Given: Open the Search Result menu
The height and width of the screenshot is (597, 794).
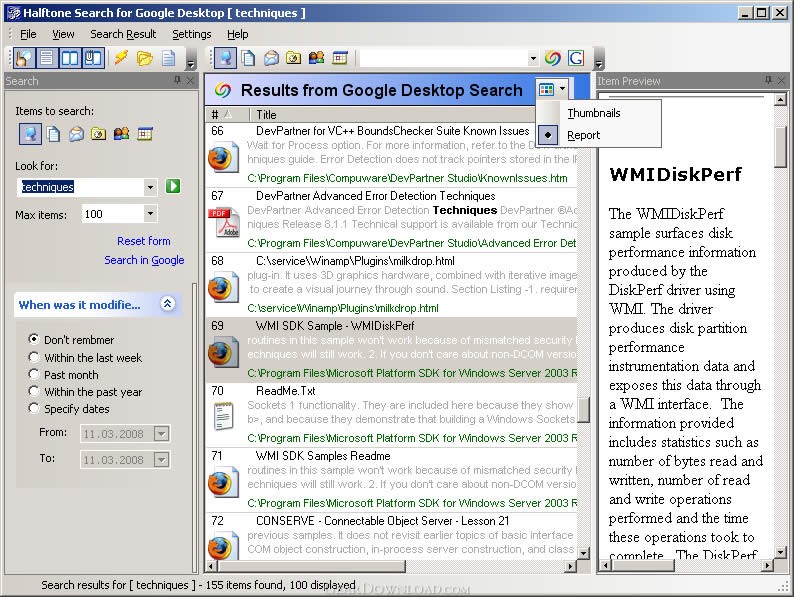Looking at the screenshot, I should (x=123, y=34).
